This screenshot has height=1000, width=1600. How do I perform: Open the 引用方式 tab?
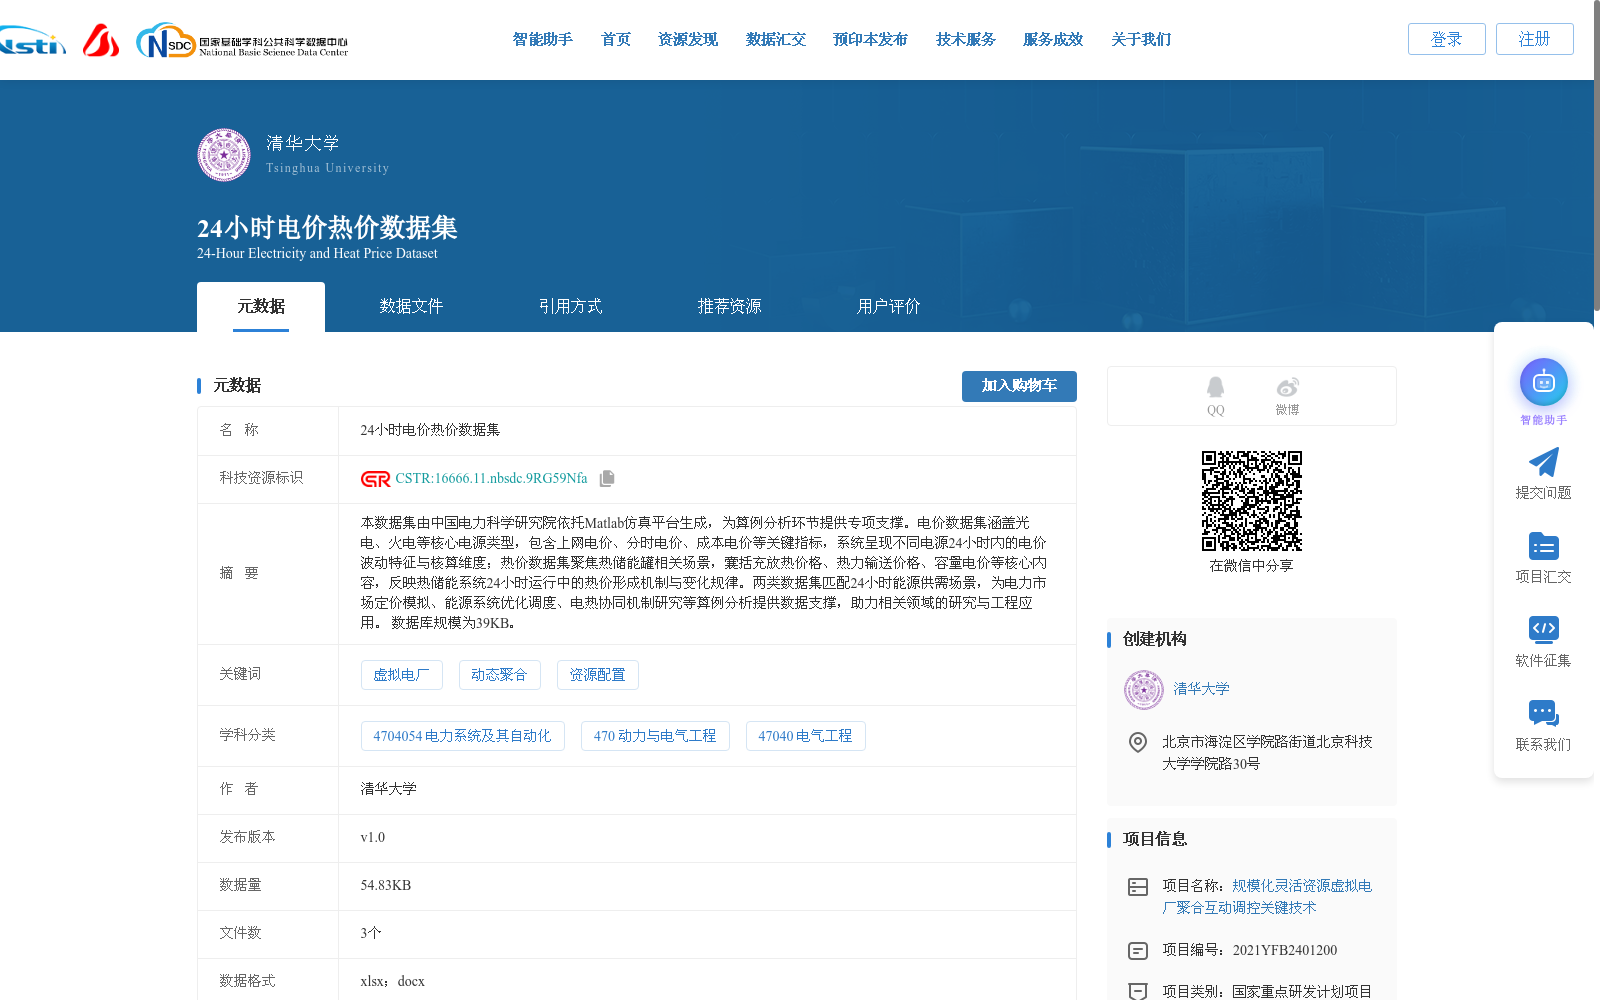(x=571, y=306)
